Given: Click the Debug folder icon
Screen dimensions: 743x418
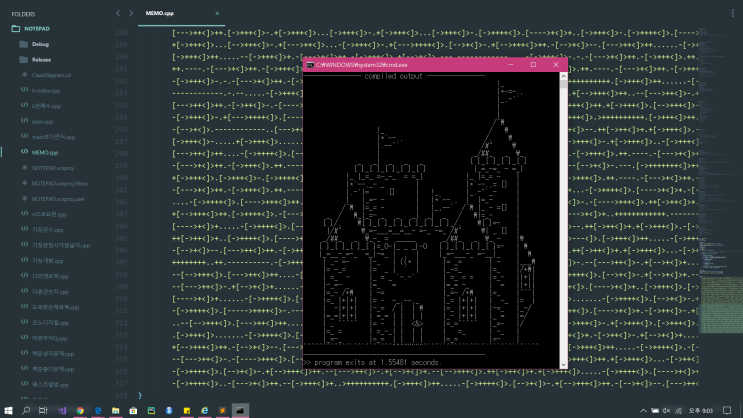Looking at the screenshot, I should click(24, 44).
